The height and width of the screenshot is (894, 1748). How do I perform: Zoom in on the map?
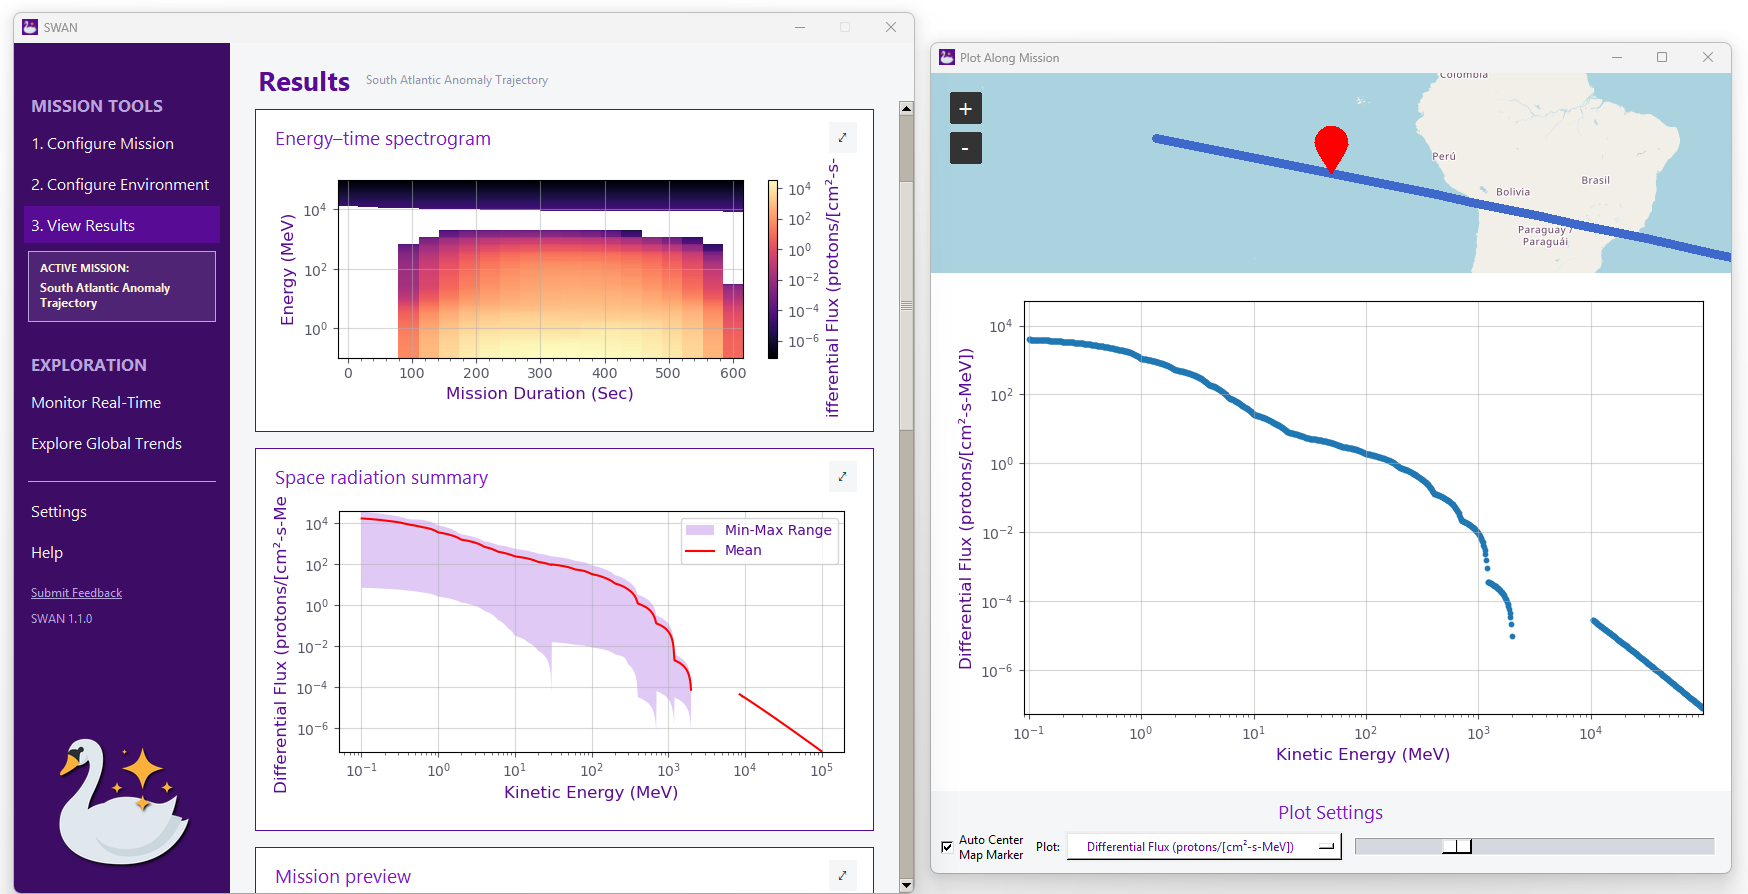tap(965, 108)
